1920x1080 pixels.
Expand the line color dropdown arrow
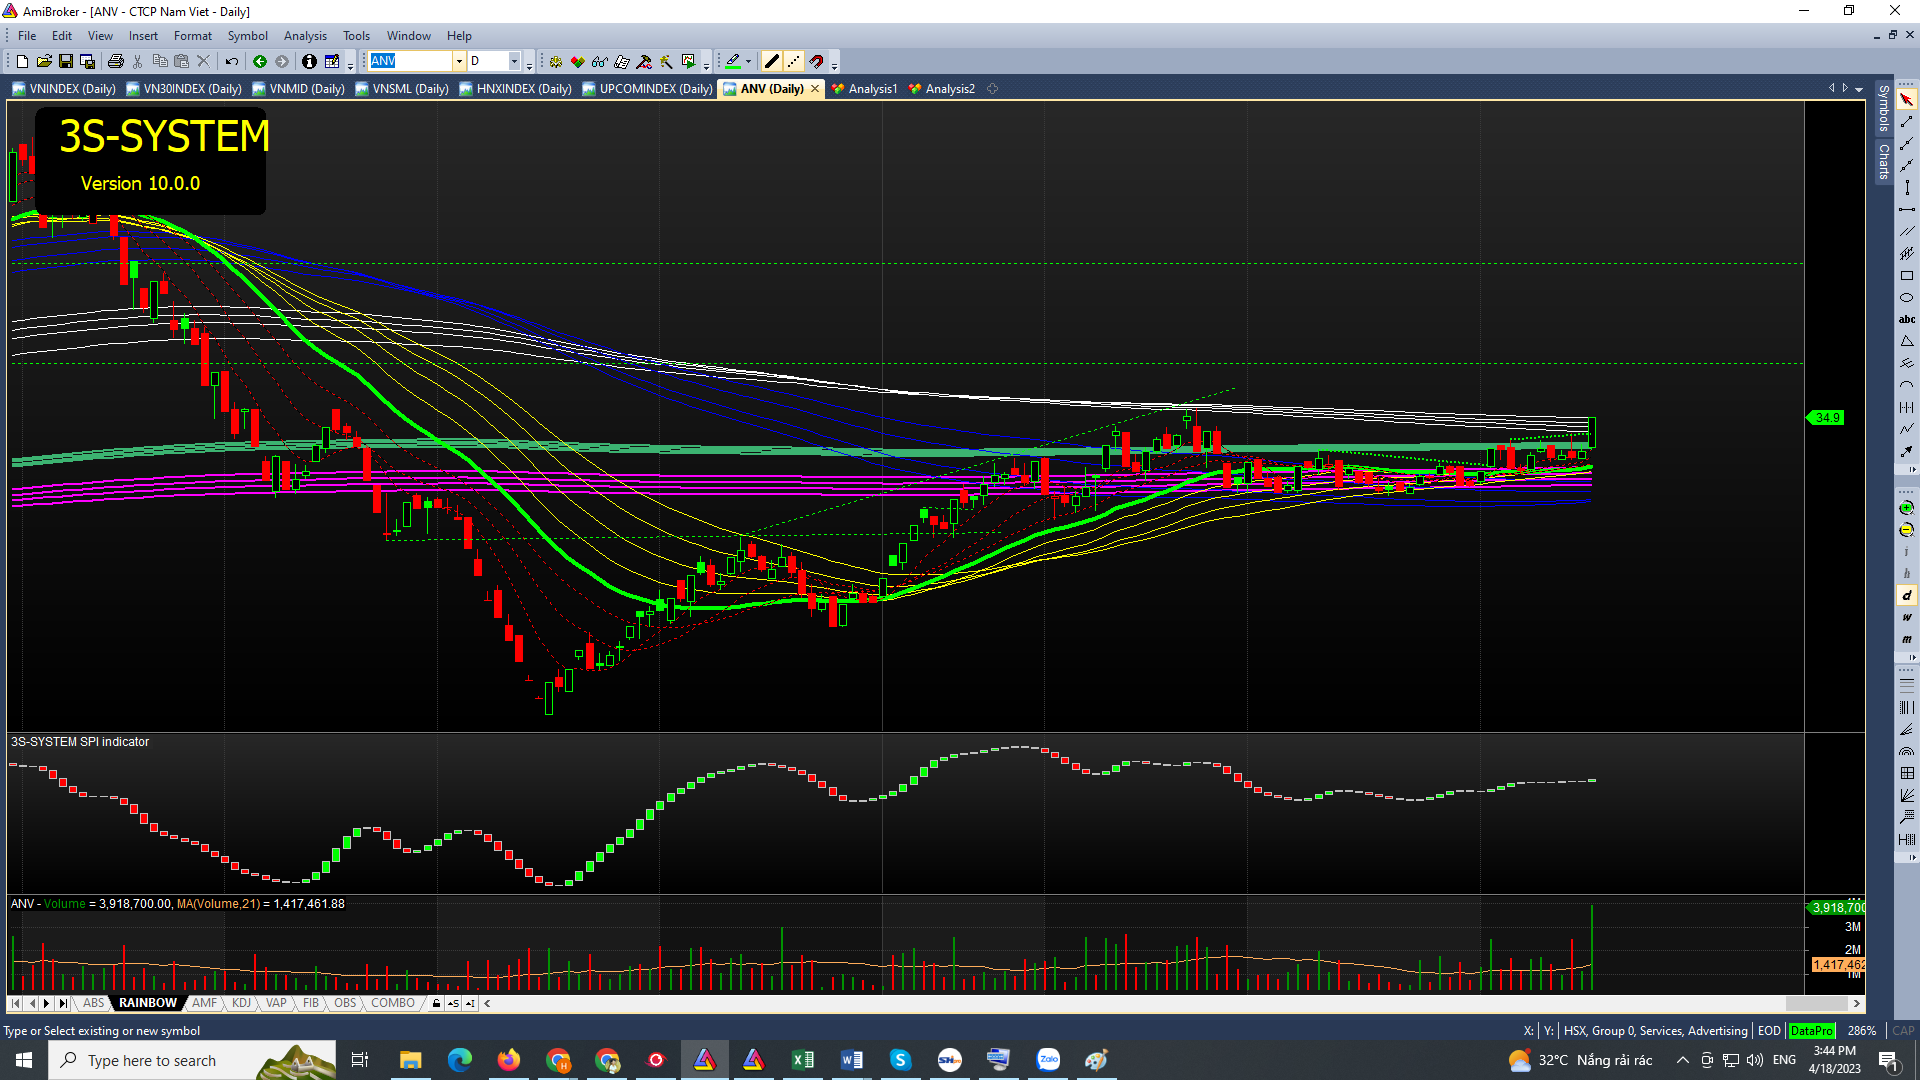point(749,62)
